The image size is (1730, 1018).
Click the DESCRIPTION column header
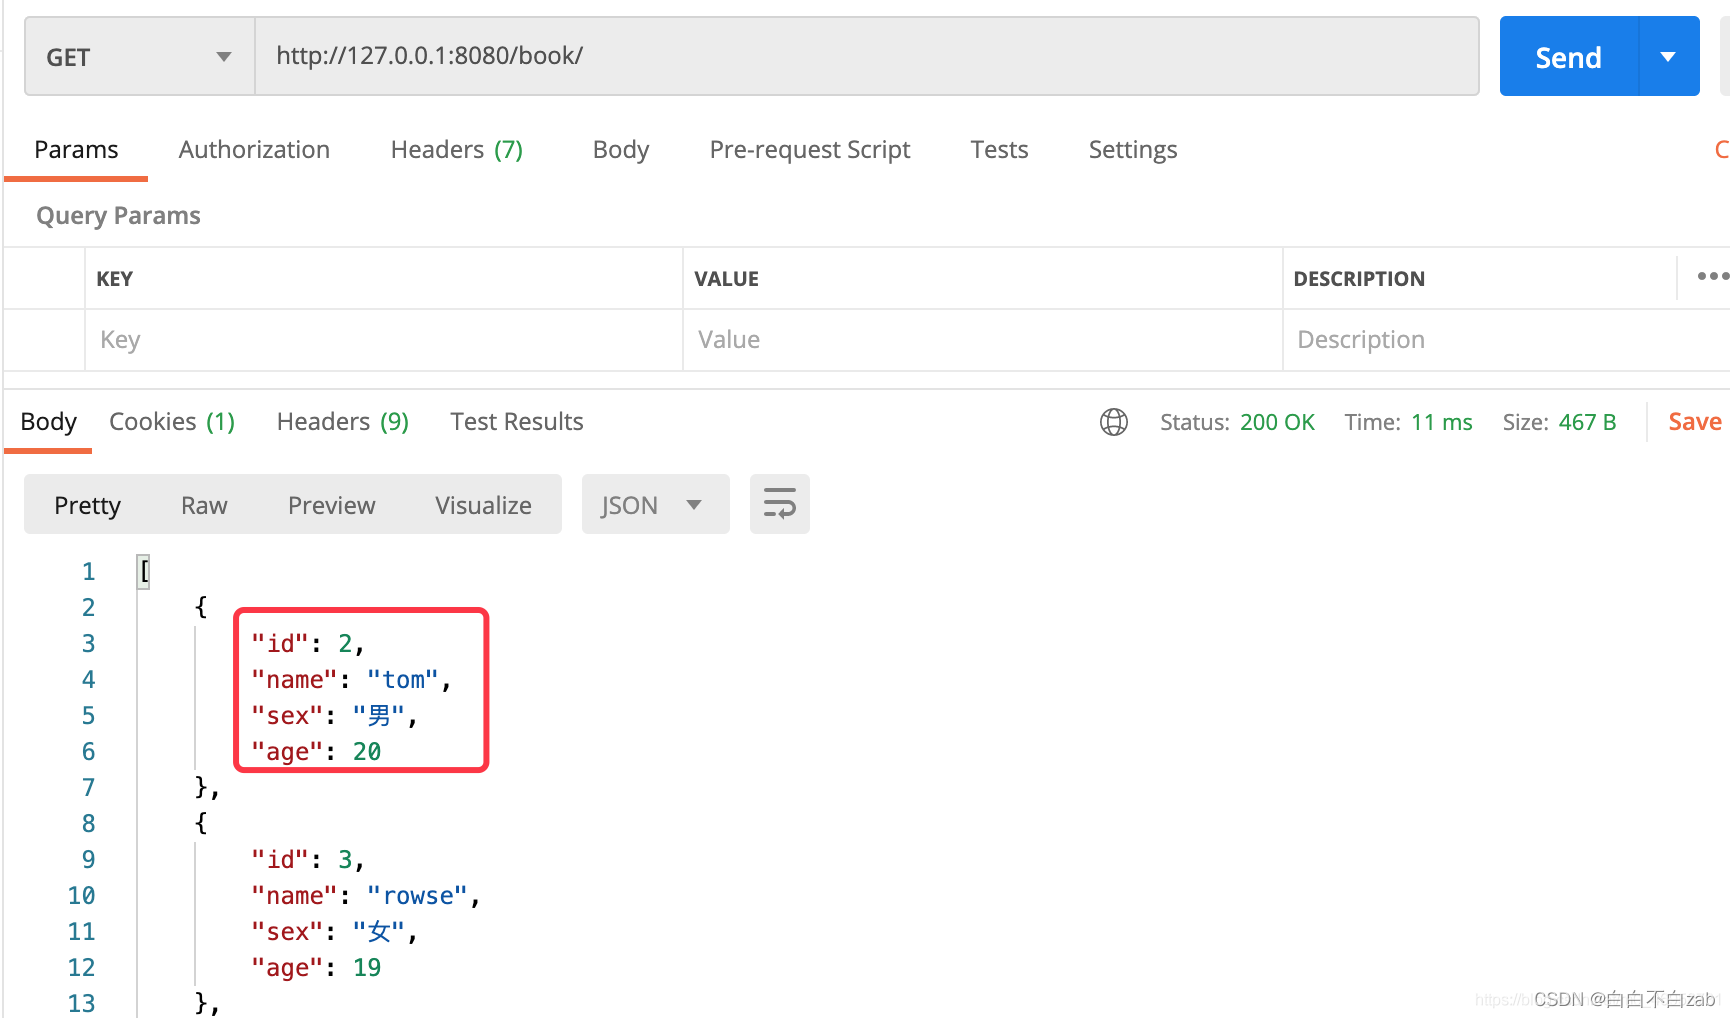point(1359,279)
